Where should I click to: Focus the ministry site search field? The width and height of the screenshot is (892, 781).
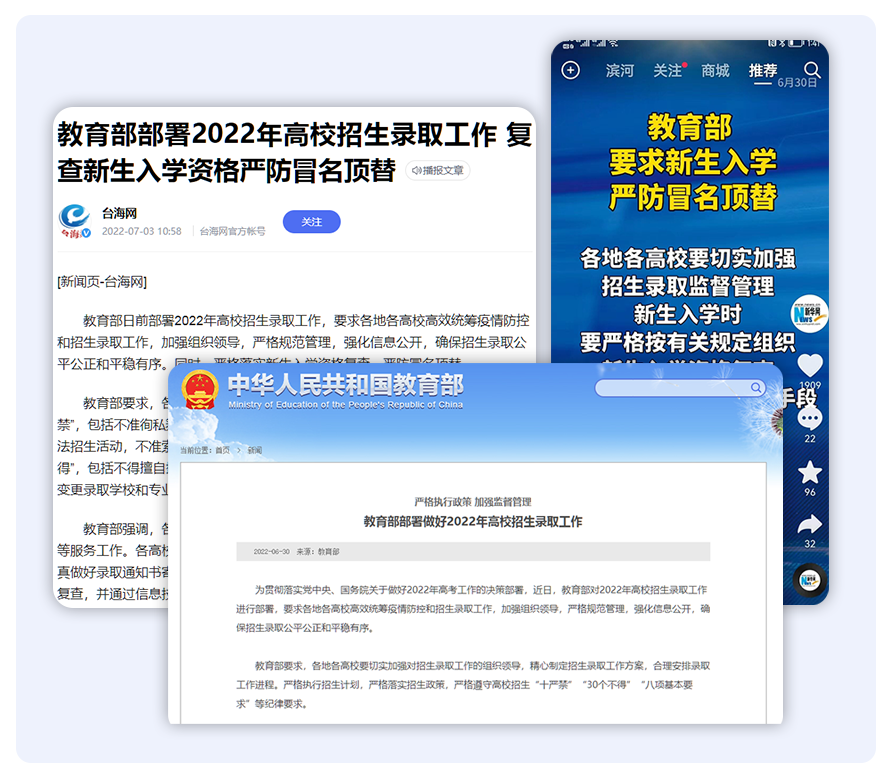(672, 388)
